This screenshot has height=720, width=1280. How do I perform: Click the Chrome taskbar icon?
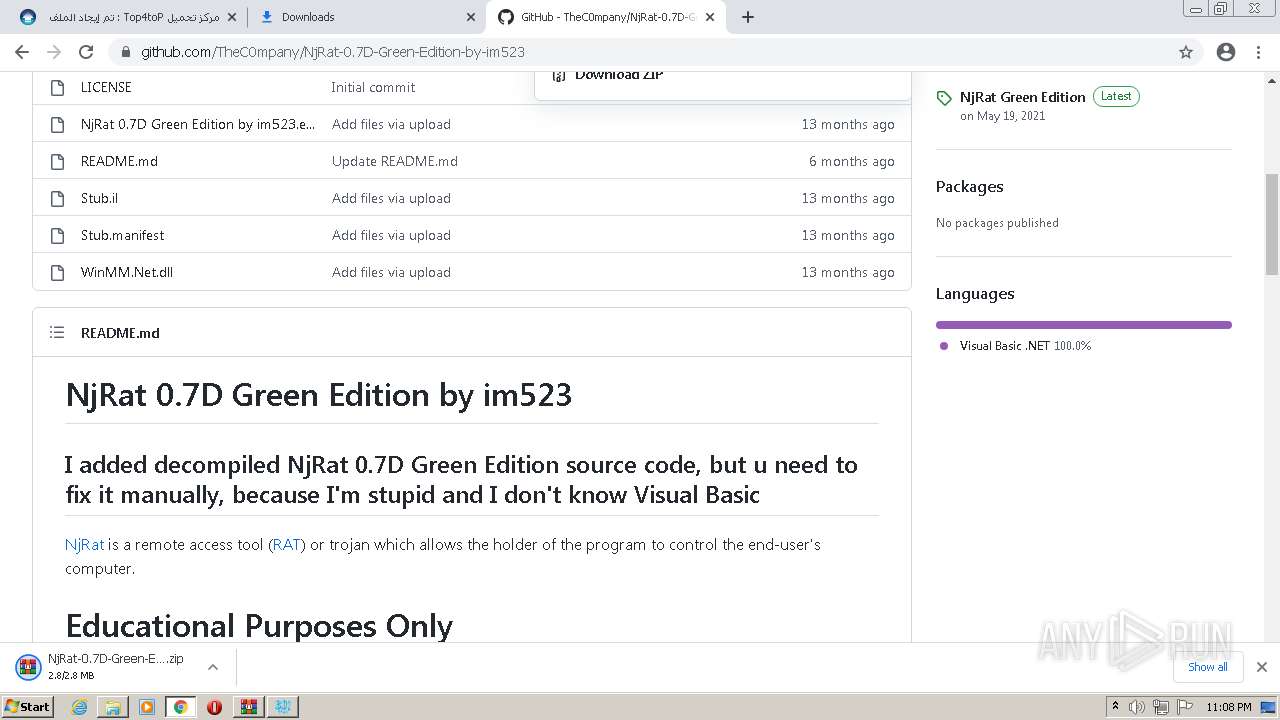click(x=180, y=707)
